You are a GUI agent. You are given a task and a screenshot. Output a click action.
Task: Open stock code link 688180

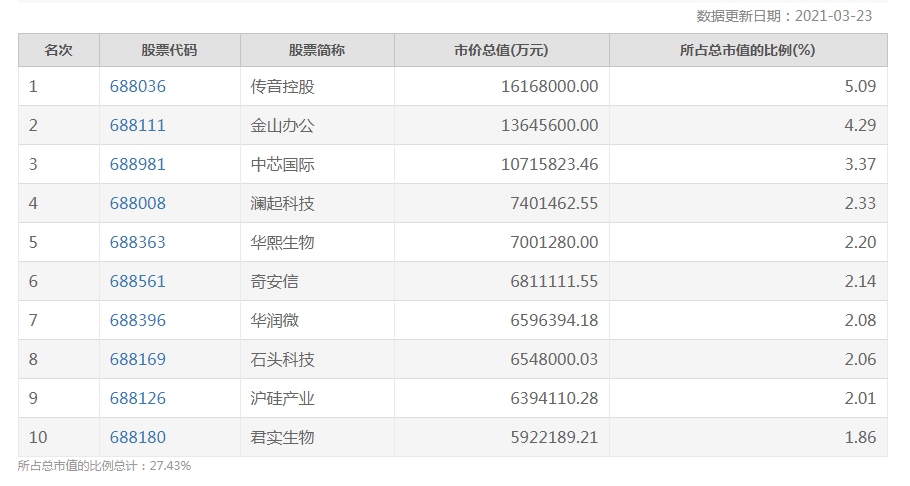point(138,438)
